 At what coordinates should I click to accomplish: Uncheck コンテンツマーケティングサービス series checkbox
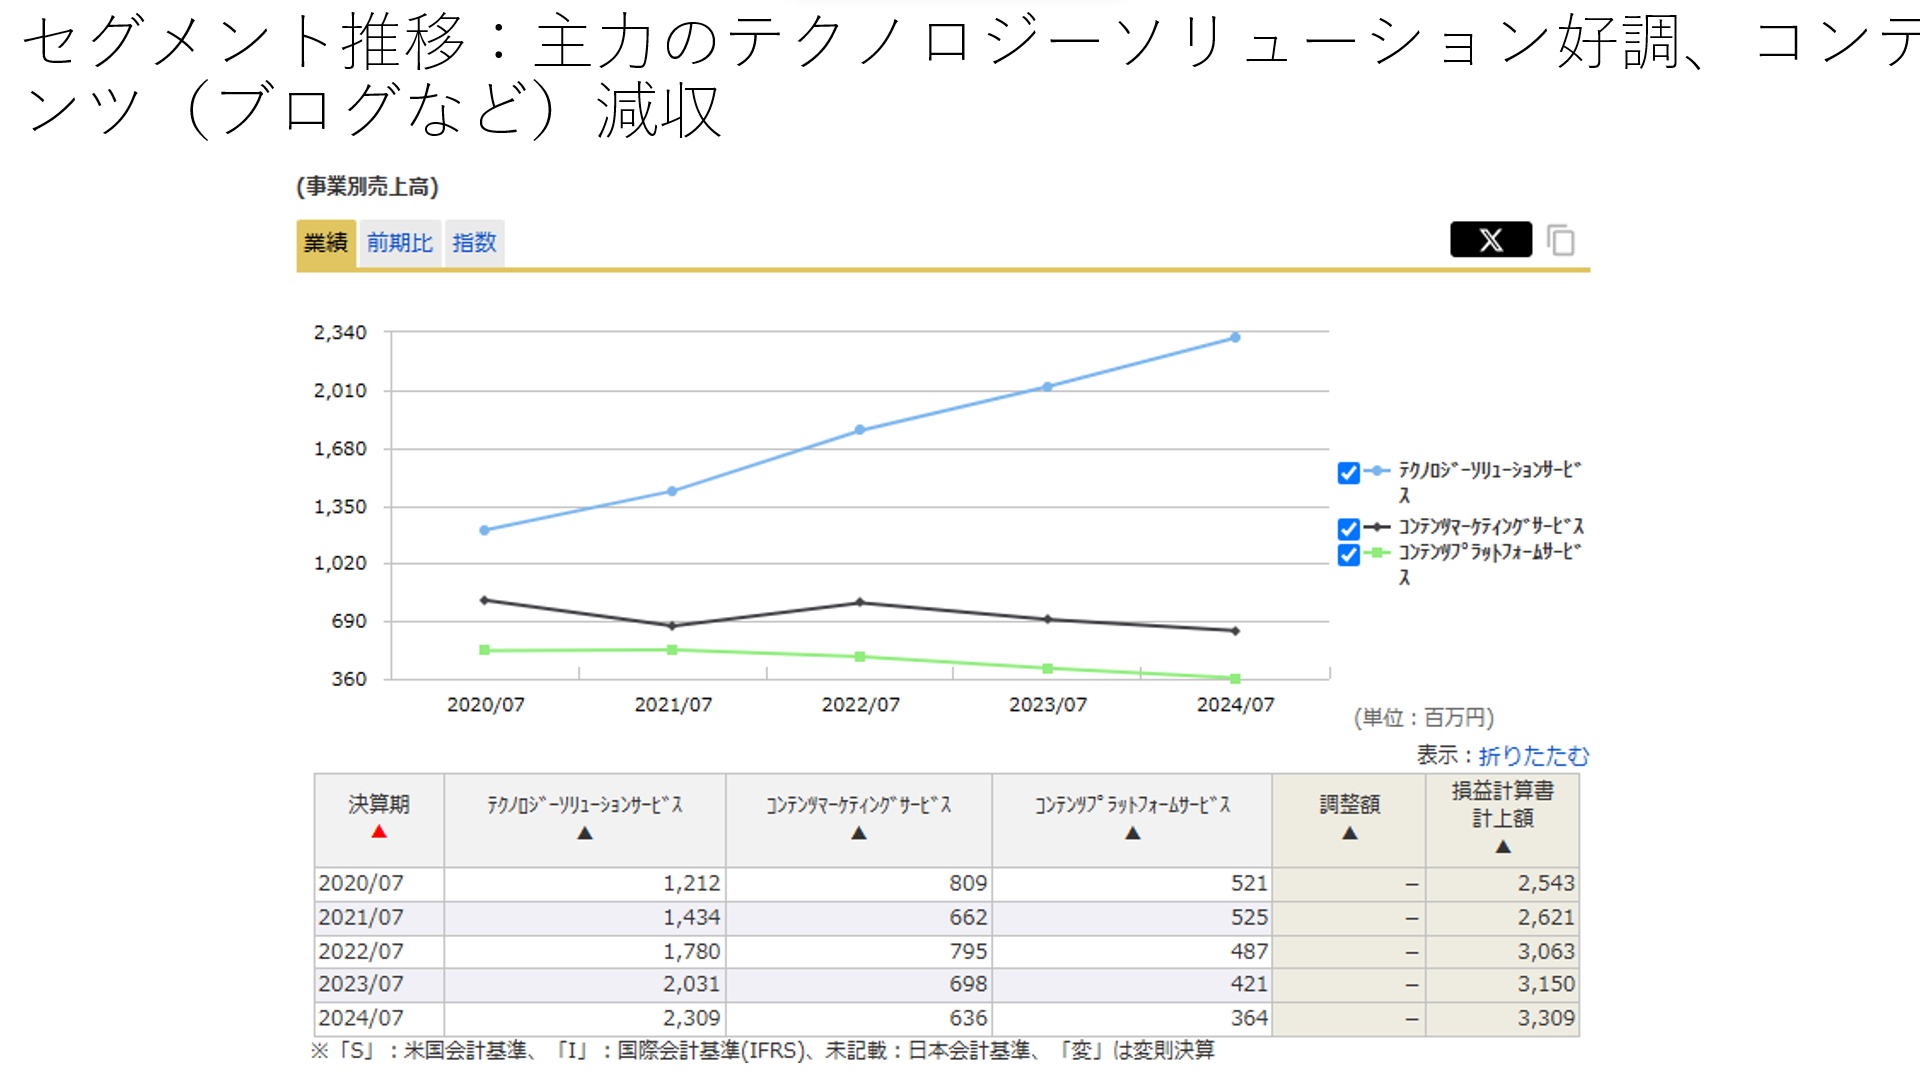pos(1348,528)
